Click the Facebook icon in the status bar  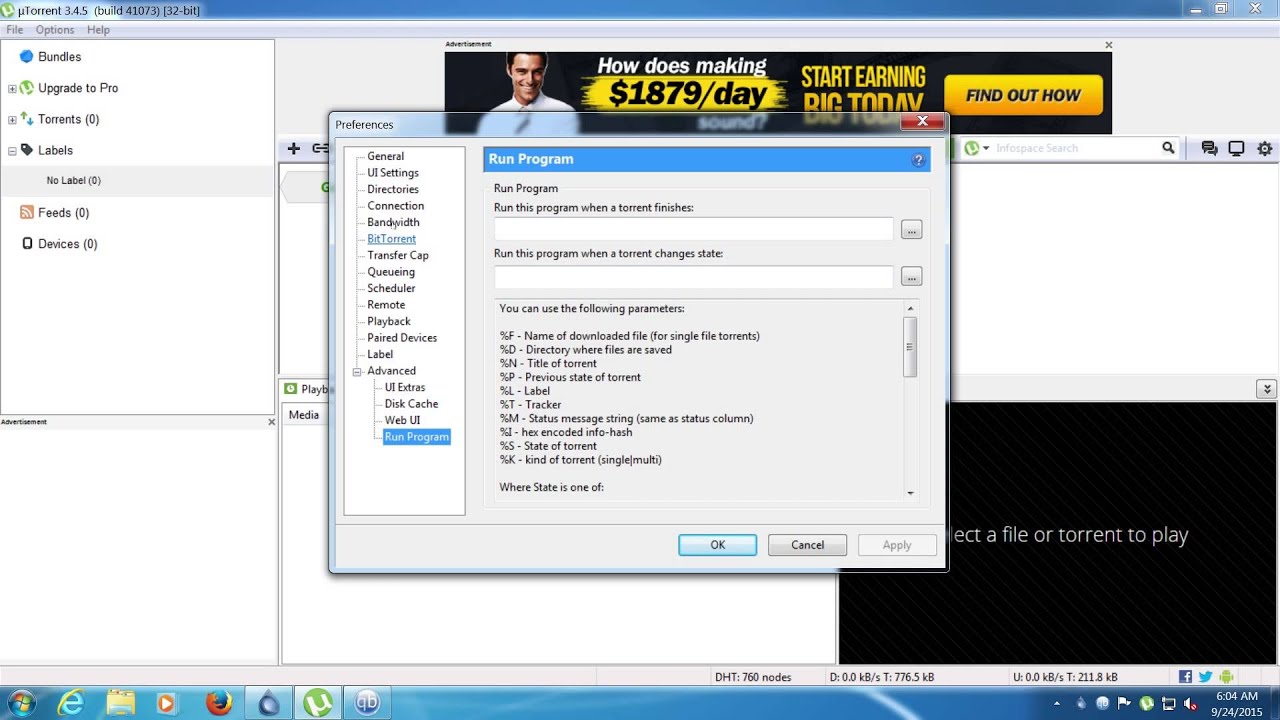[x=1185, y=677]
